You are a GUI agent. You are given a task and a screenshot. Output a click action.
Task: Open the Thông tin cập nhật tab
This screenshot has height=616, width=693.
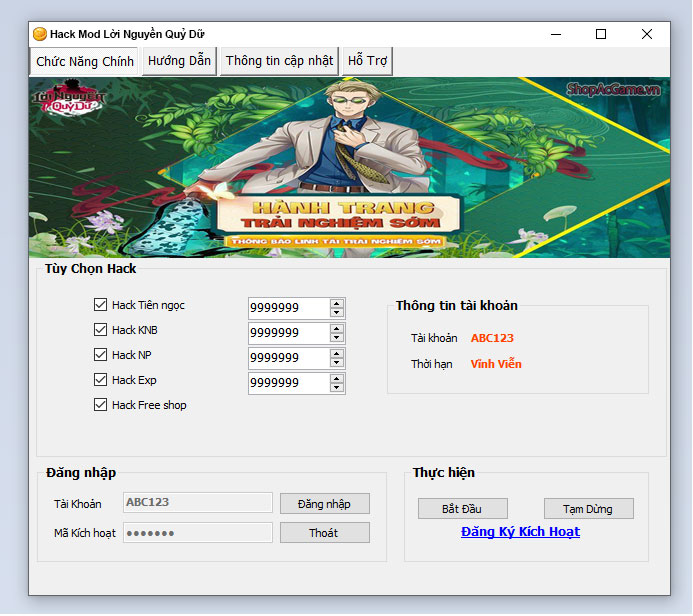tap(279, 61)
